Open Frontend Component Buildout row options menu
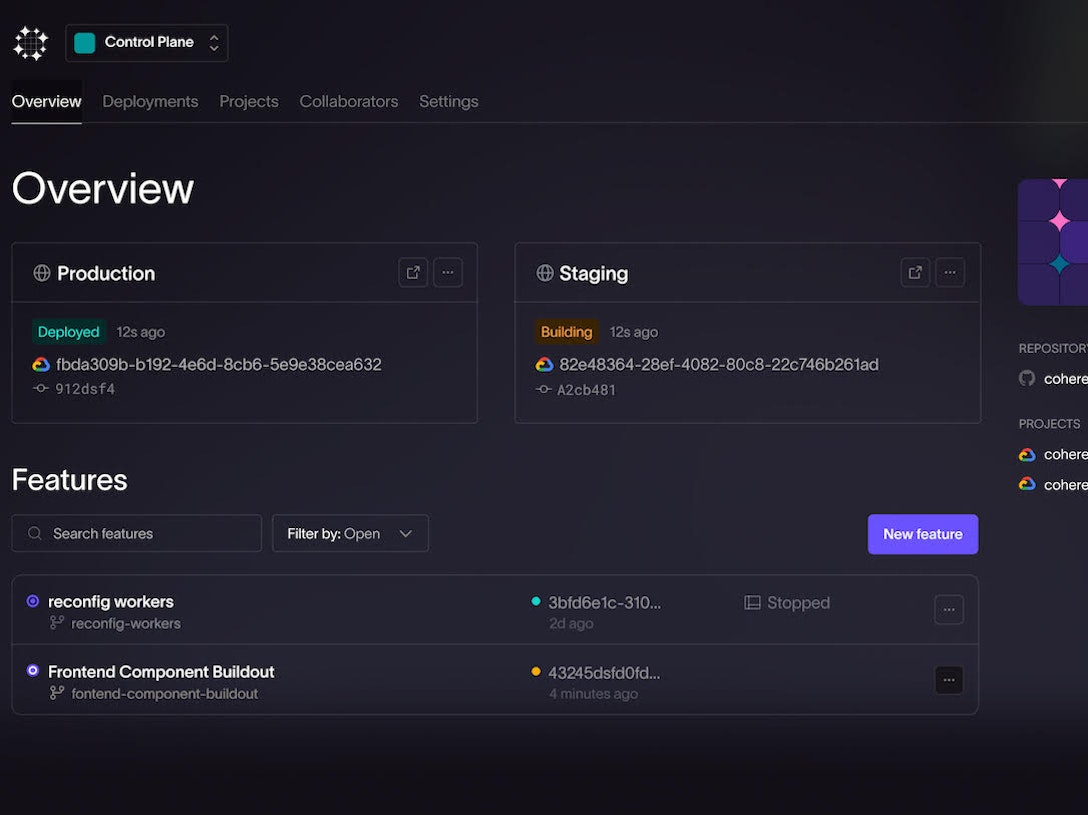1088x815 pixels. tap(948, 680)
